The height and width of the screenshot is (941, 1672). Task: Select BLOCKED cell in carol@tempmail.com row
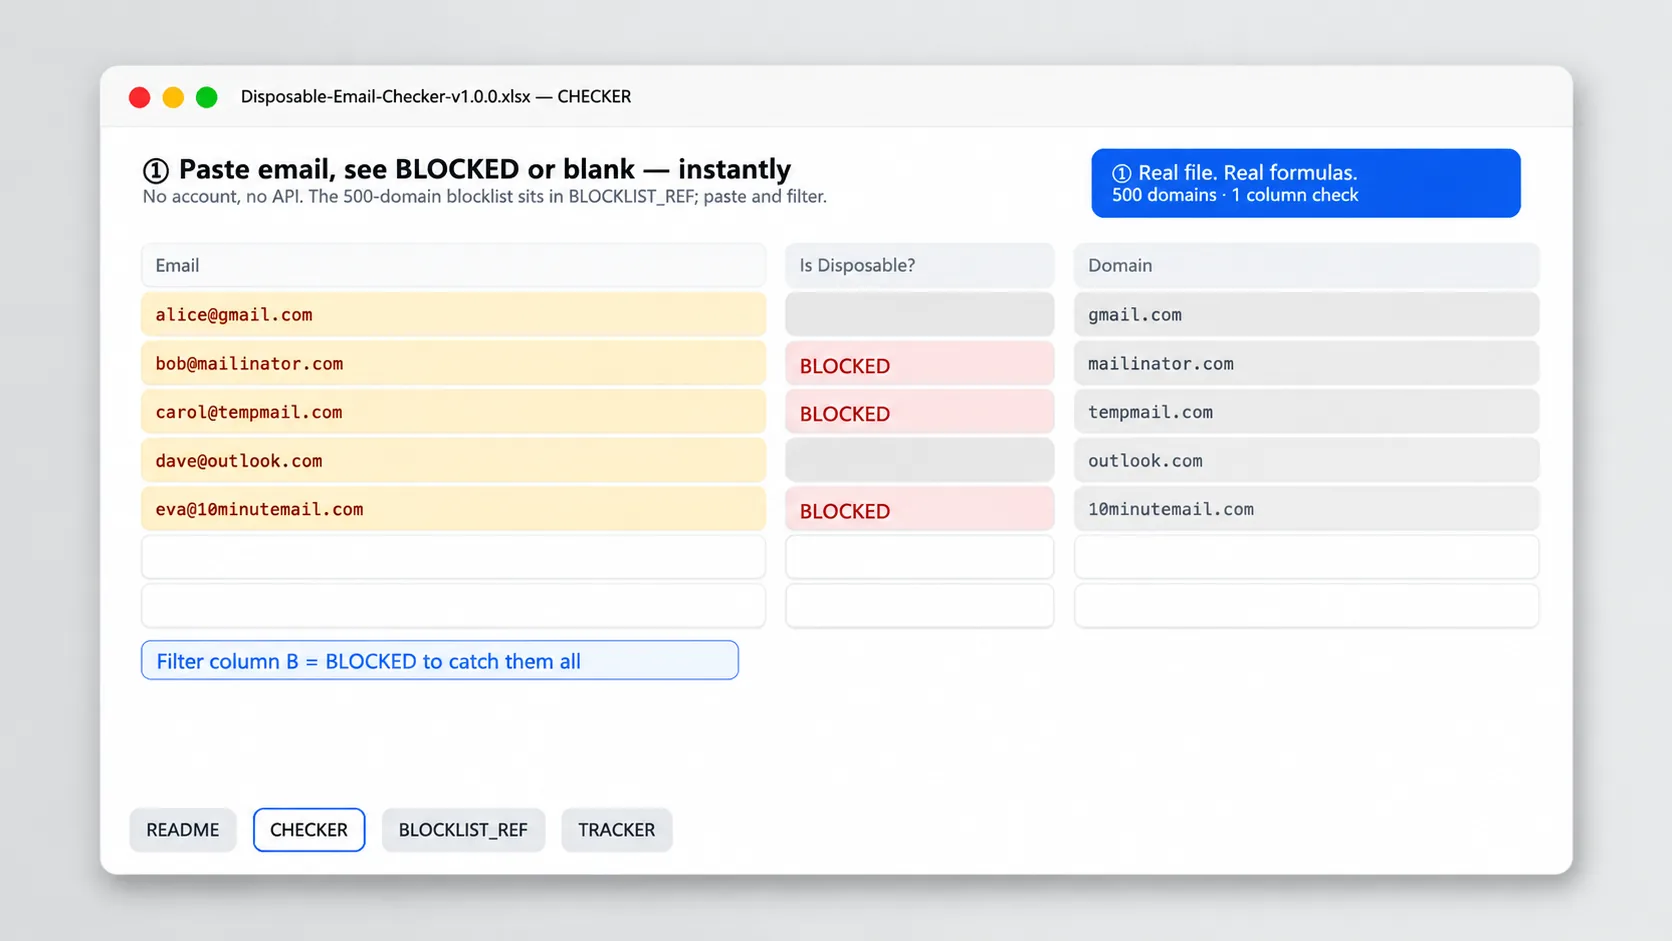click(x=920, y=412)
